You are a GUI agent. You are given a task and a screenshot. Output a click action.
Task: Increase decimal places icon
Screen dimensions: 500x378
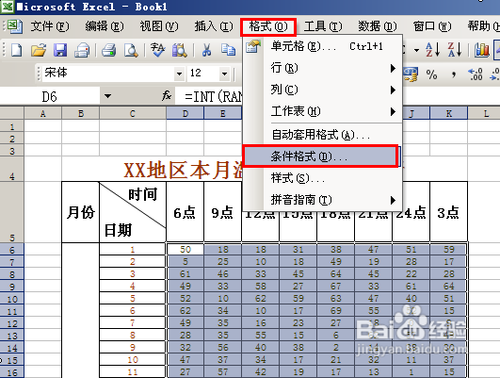[x=475, y=74]
